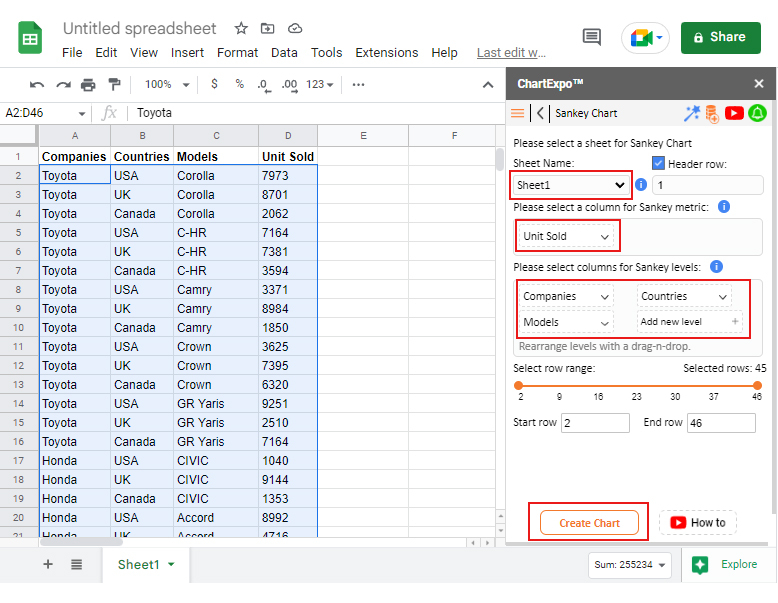The image size is (778, 603).
Task: View info about Sheet Name
Action: [x=641, y=185]
